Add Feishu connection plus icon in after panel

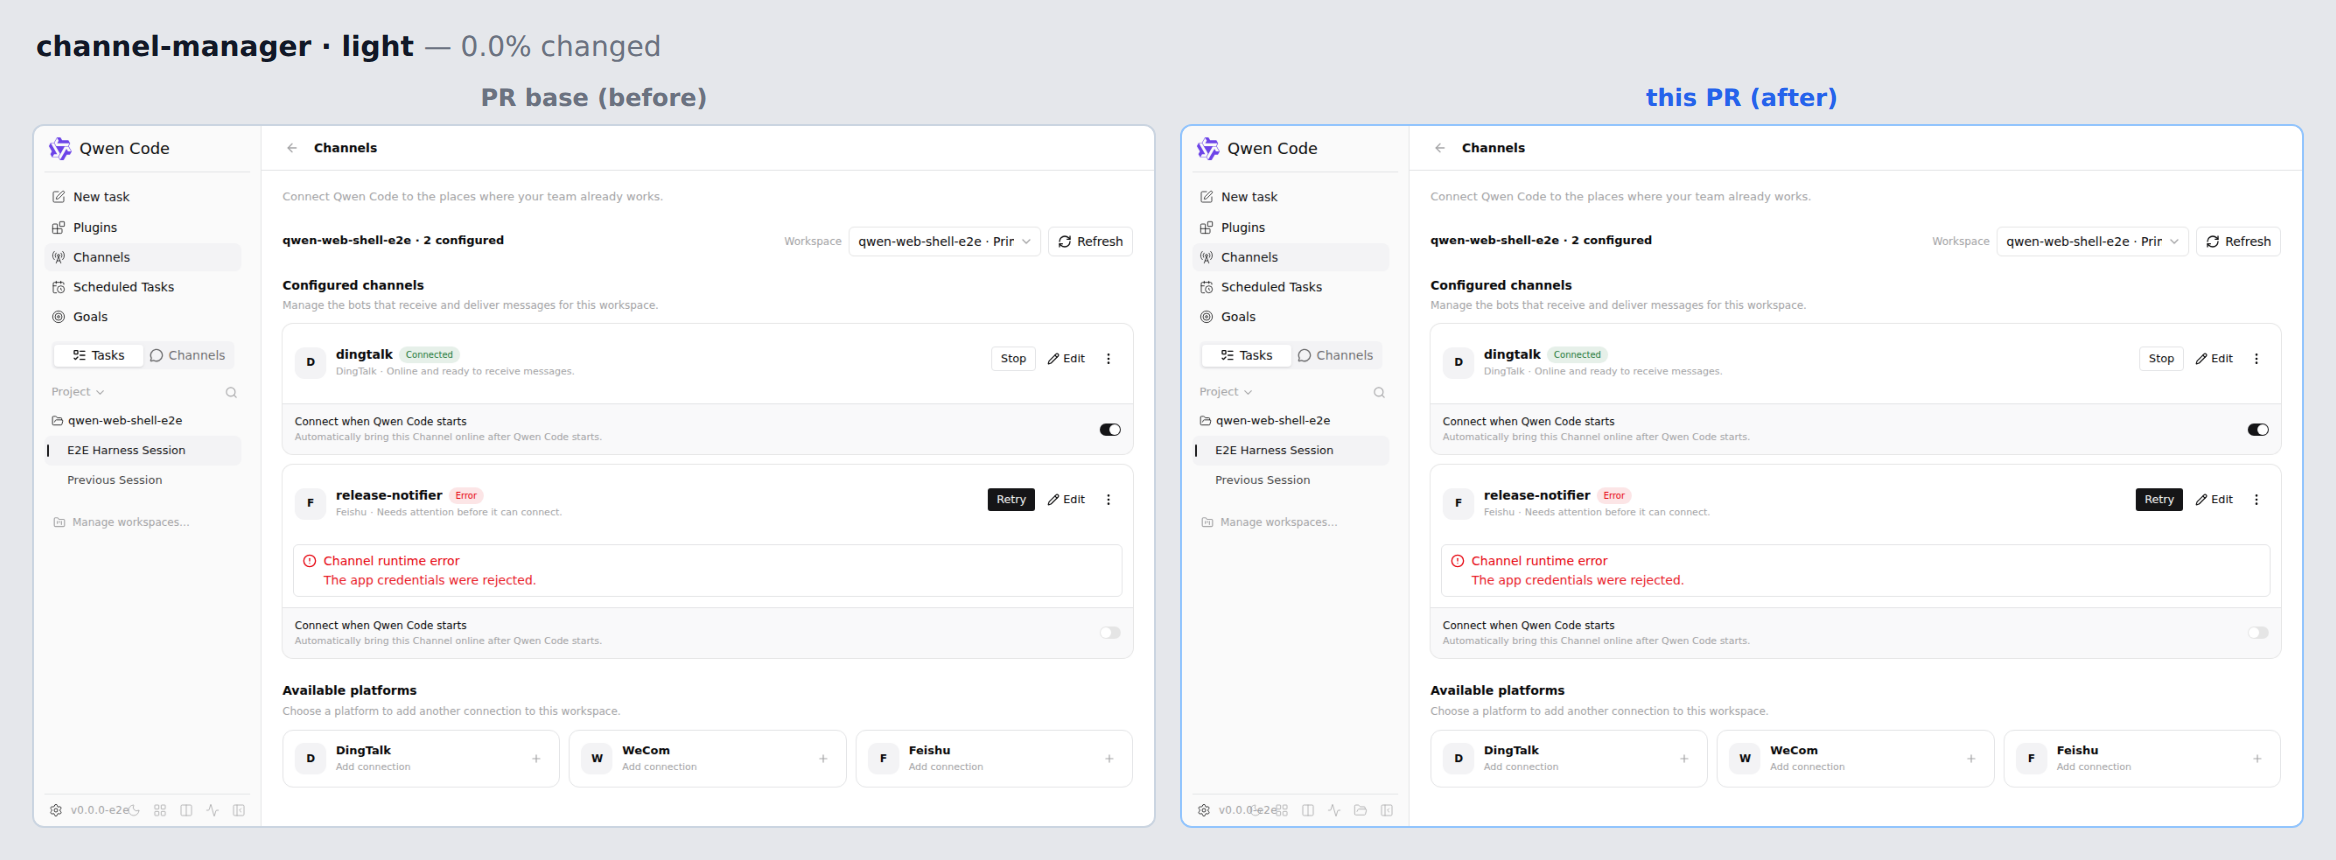(x=2257, y=759)
